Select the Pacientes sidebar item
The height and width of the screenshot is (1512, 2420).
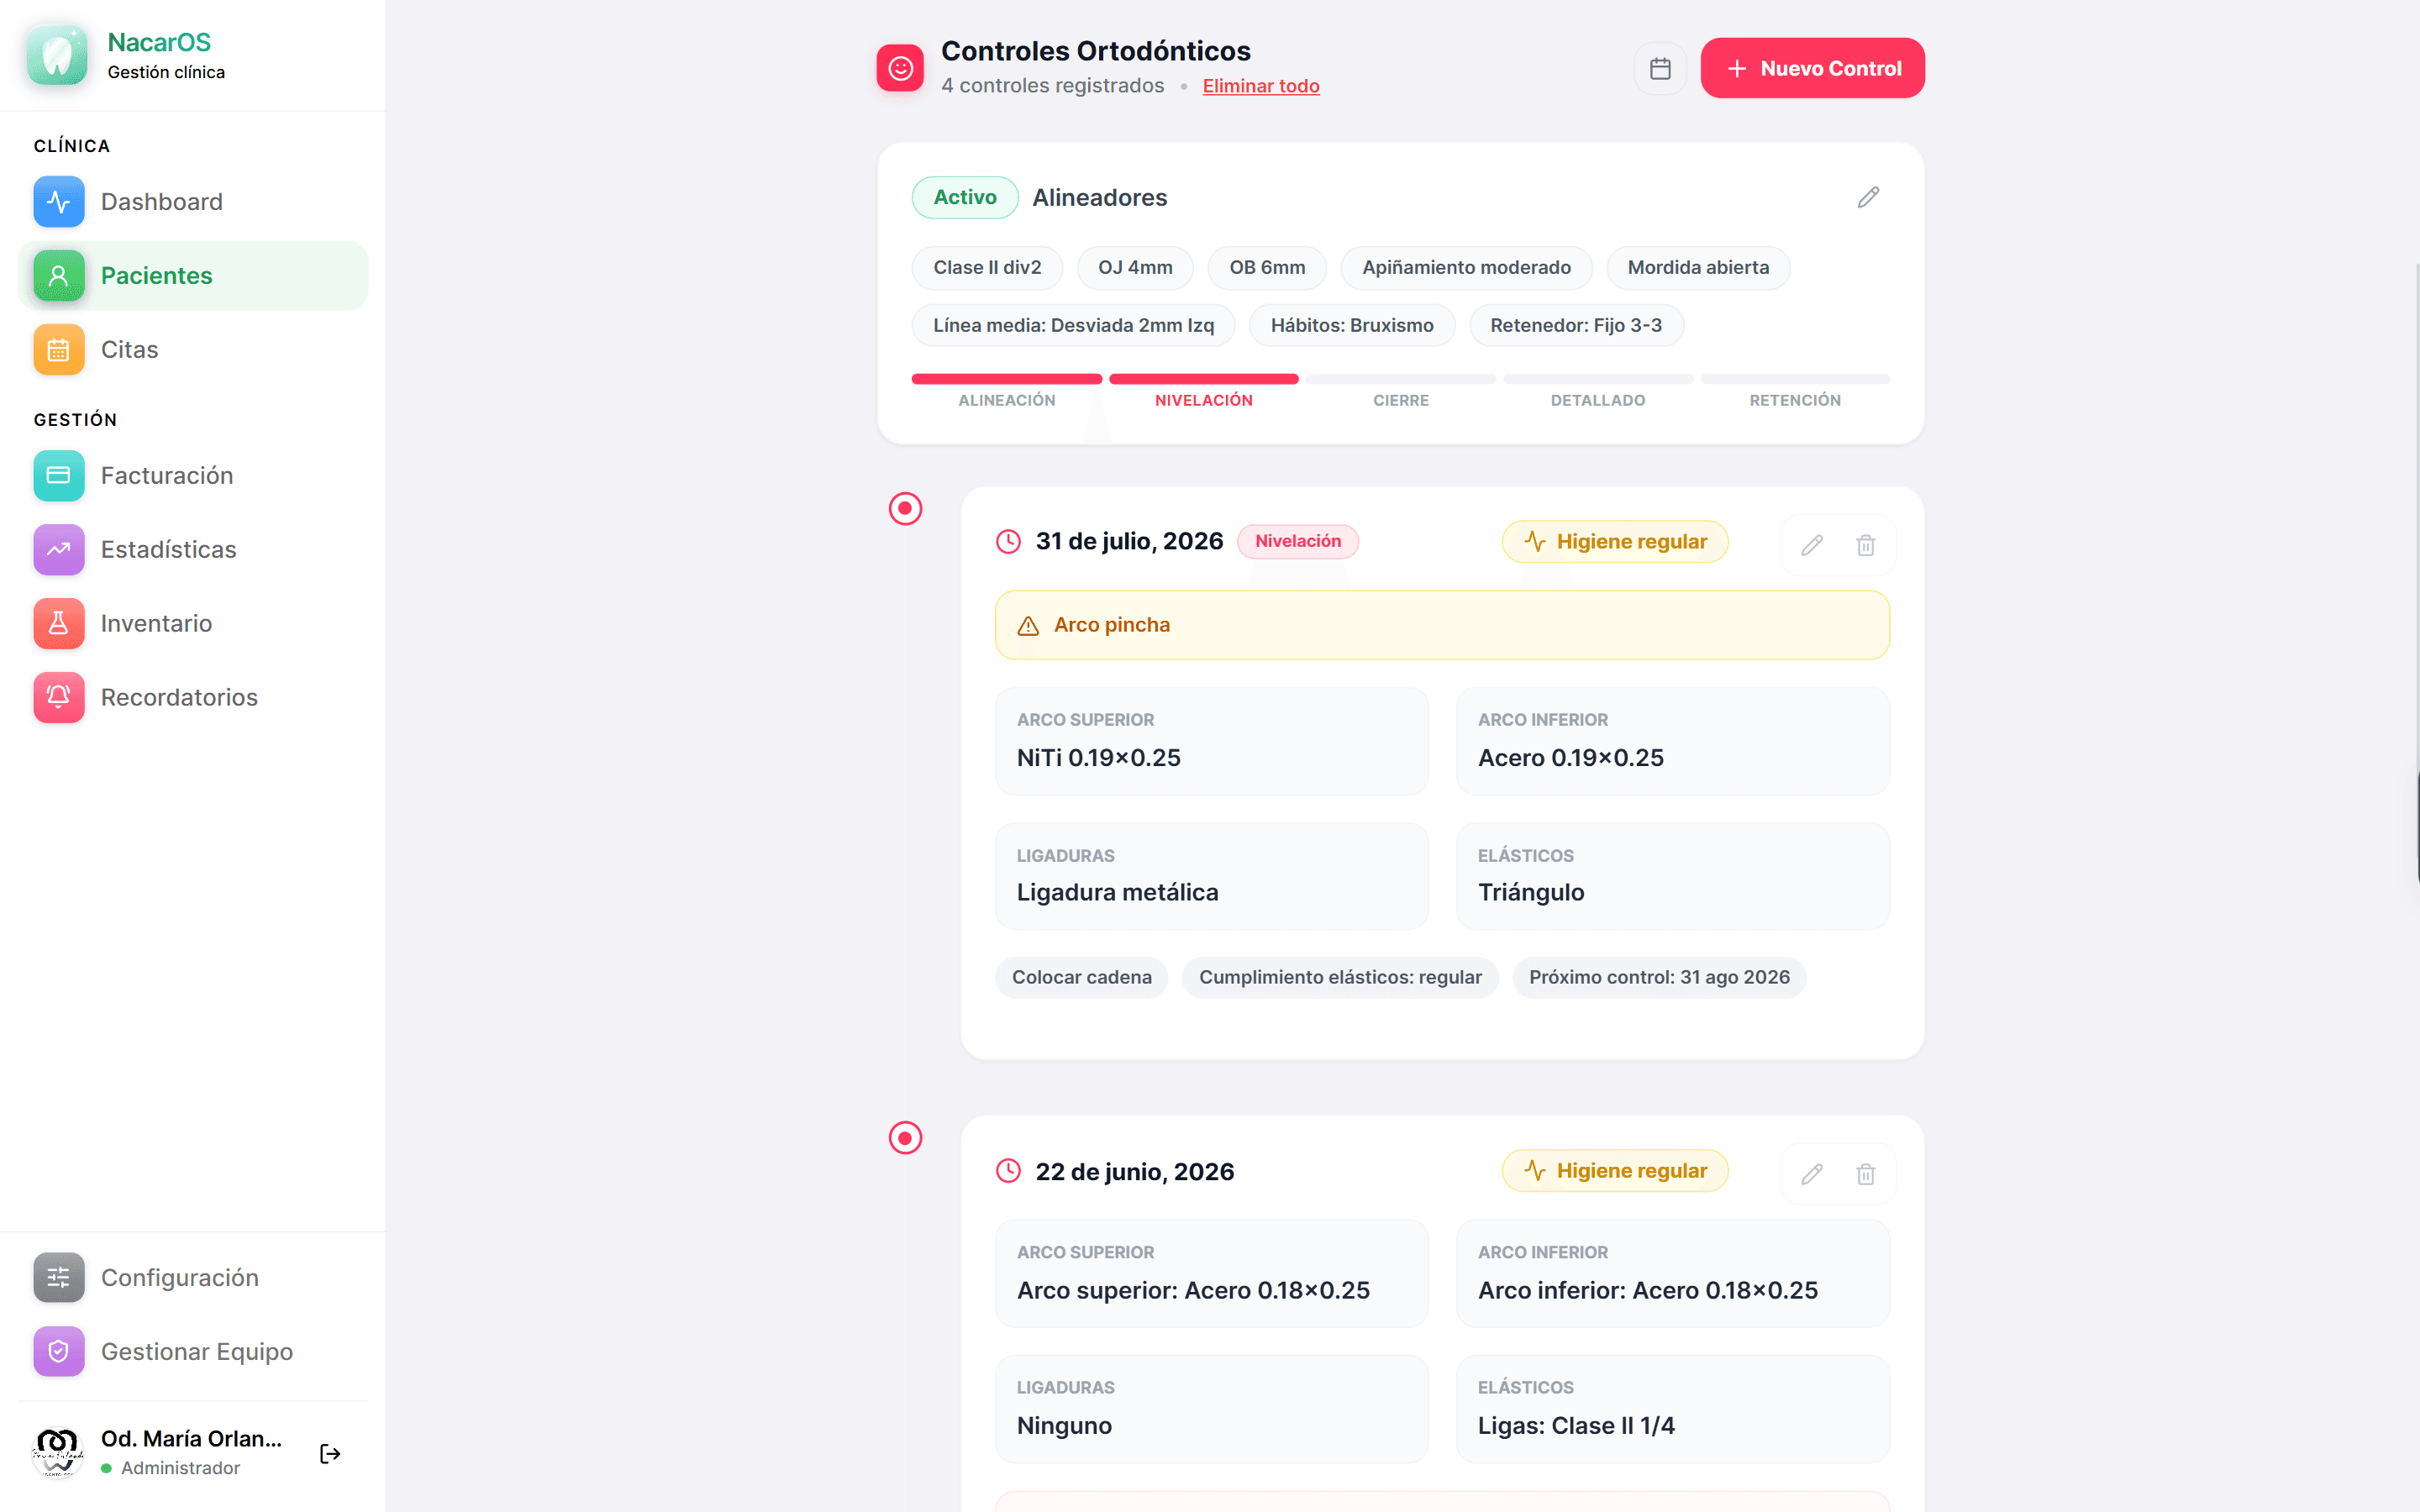[x=193, y=275]
